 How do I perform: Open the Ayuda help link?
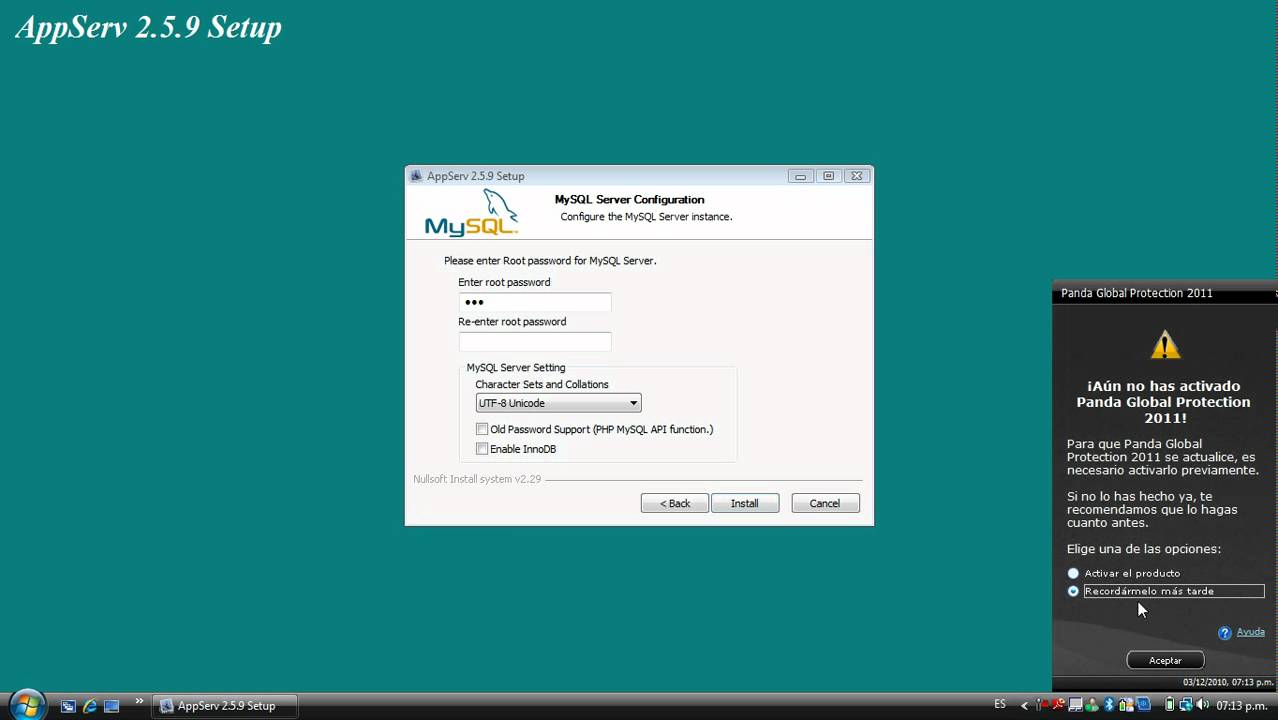click(1251, 632)
